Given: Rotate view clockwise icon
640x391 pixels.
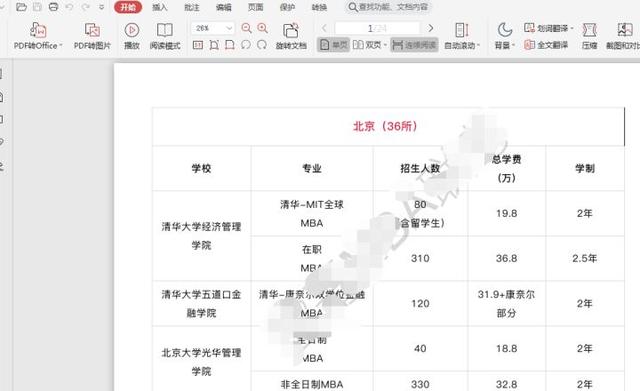Looking at the screenshot, I should click(x=262, y=45).
